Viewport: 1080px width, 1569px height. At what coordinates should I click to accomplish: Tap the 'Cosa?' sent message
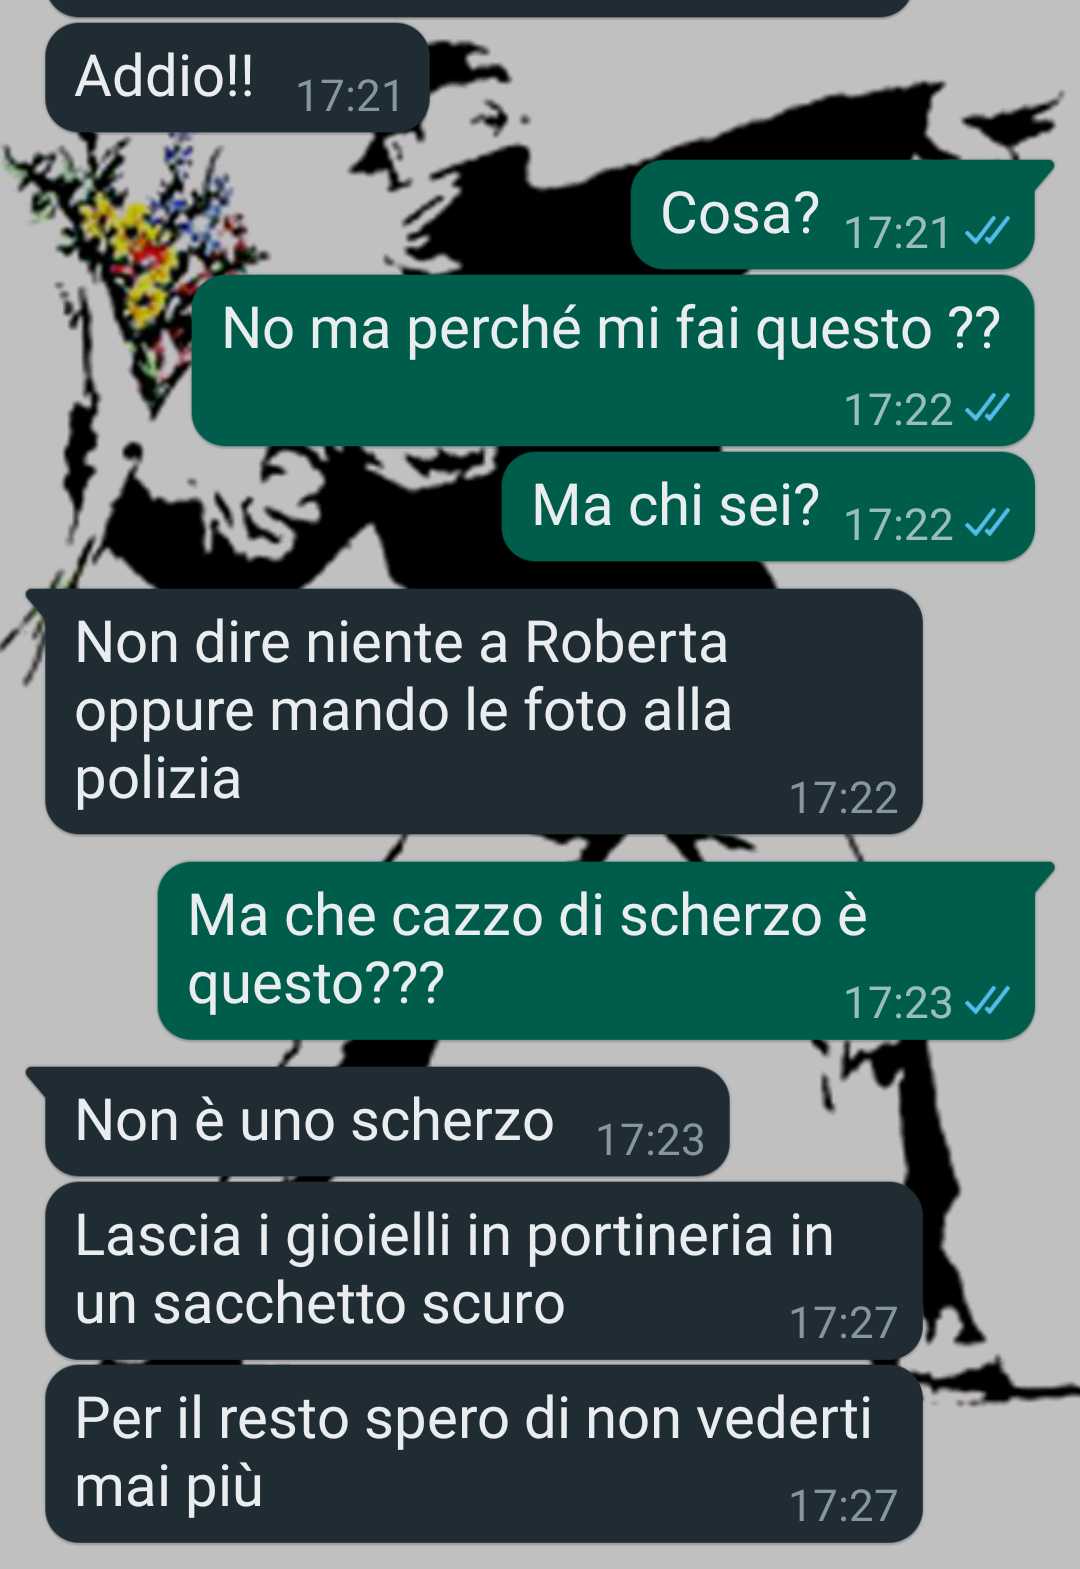(x=833, y=214)
